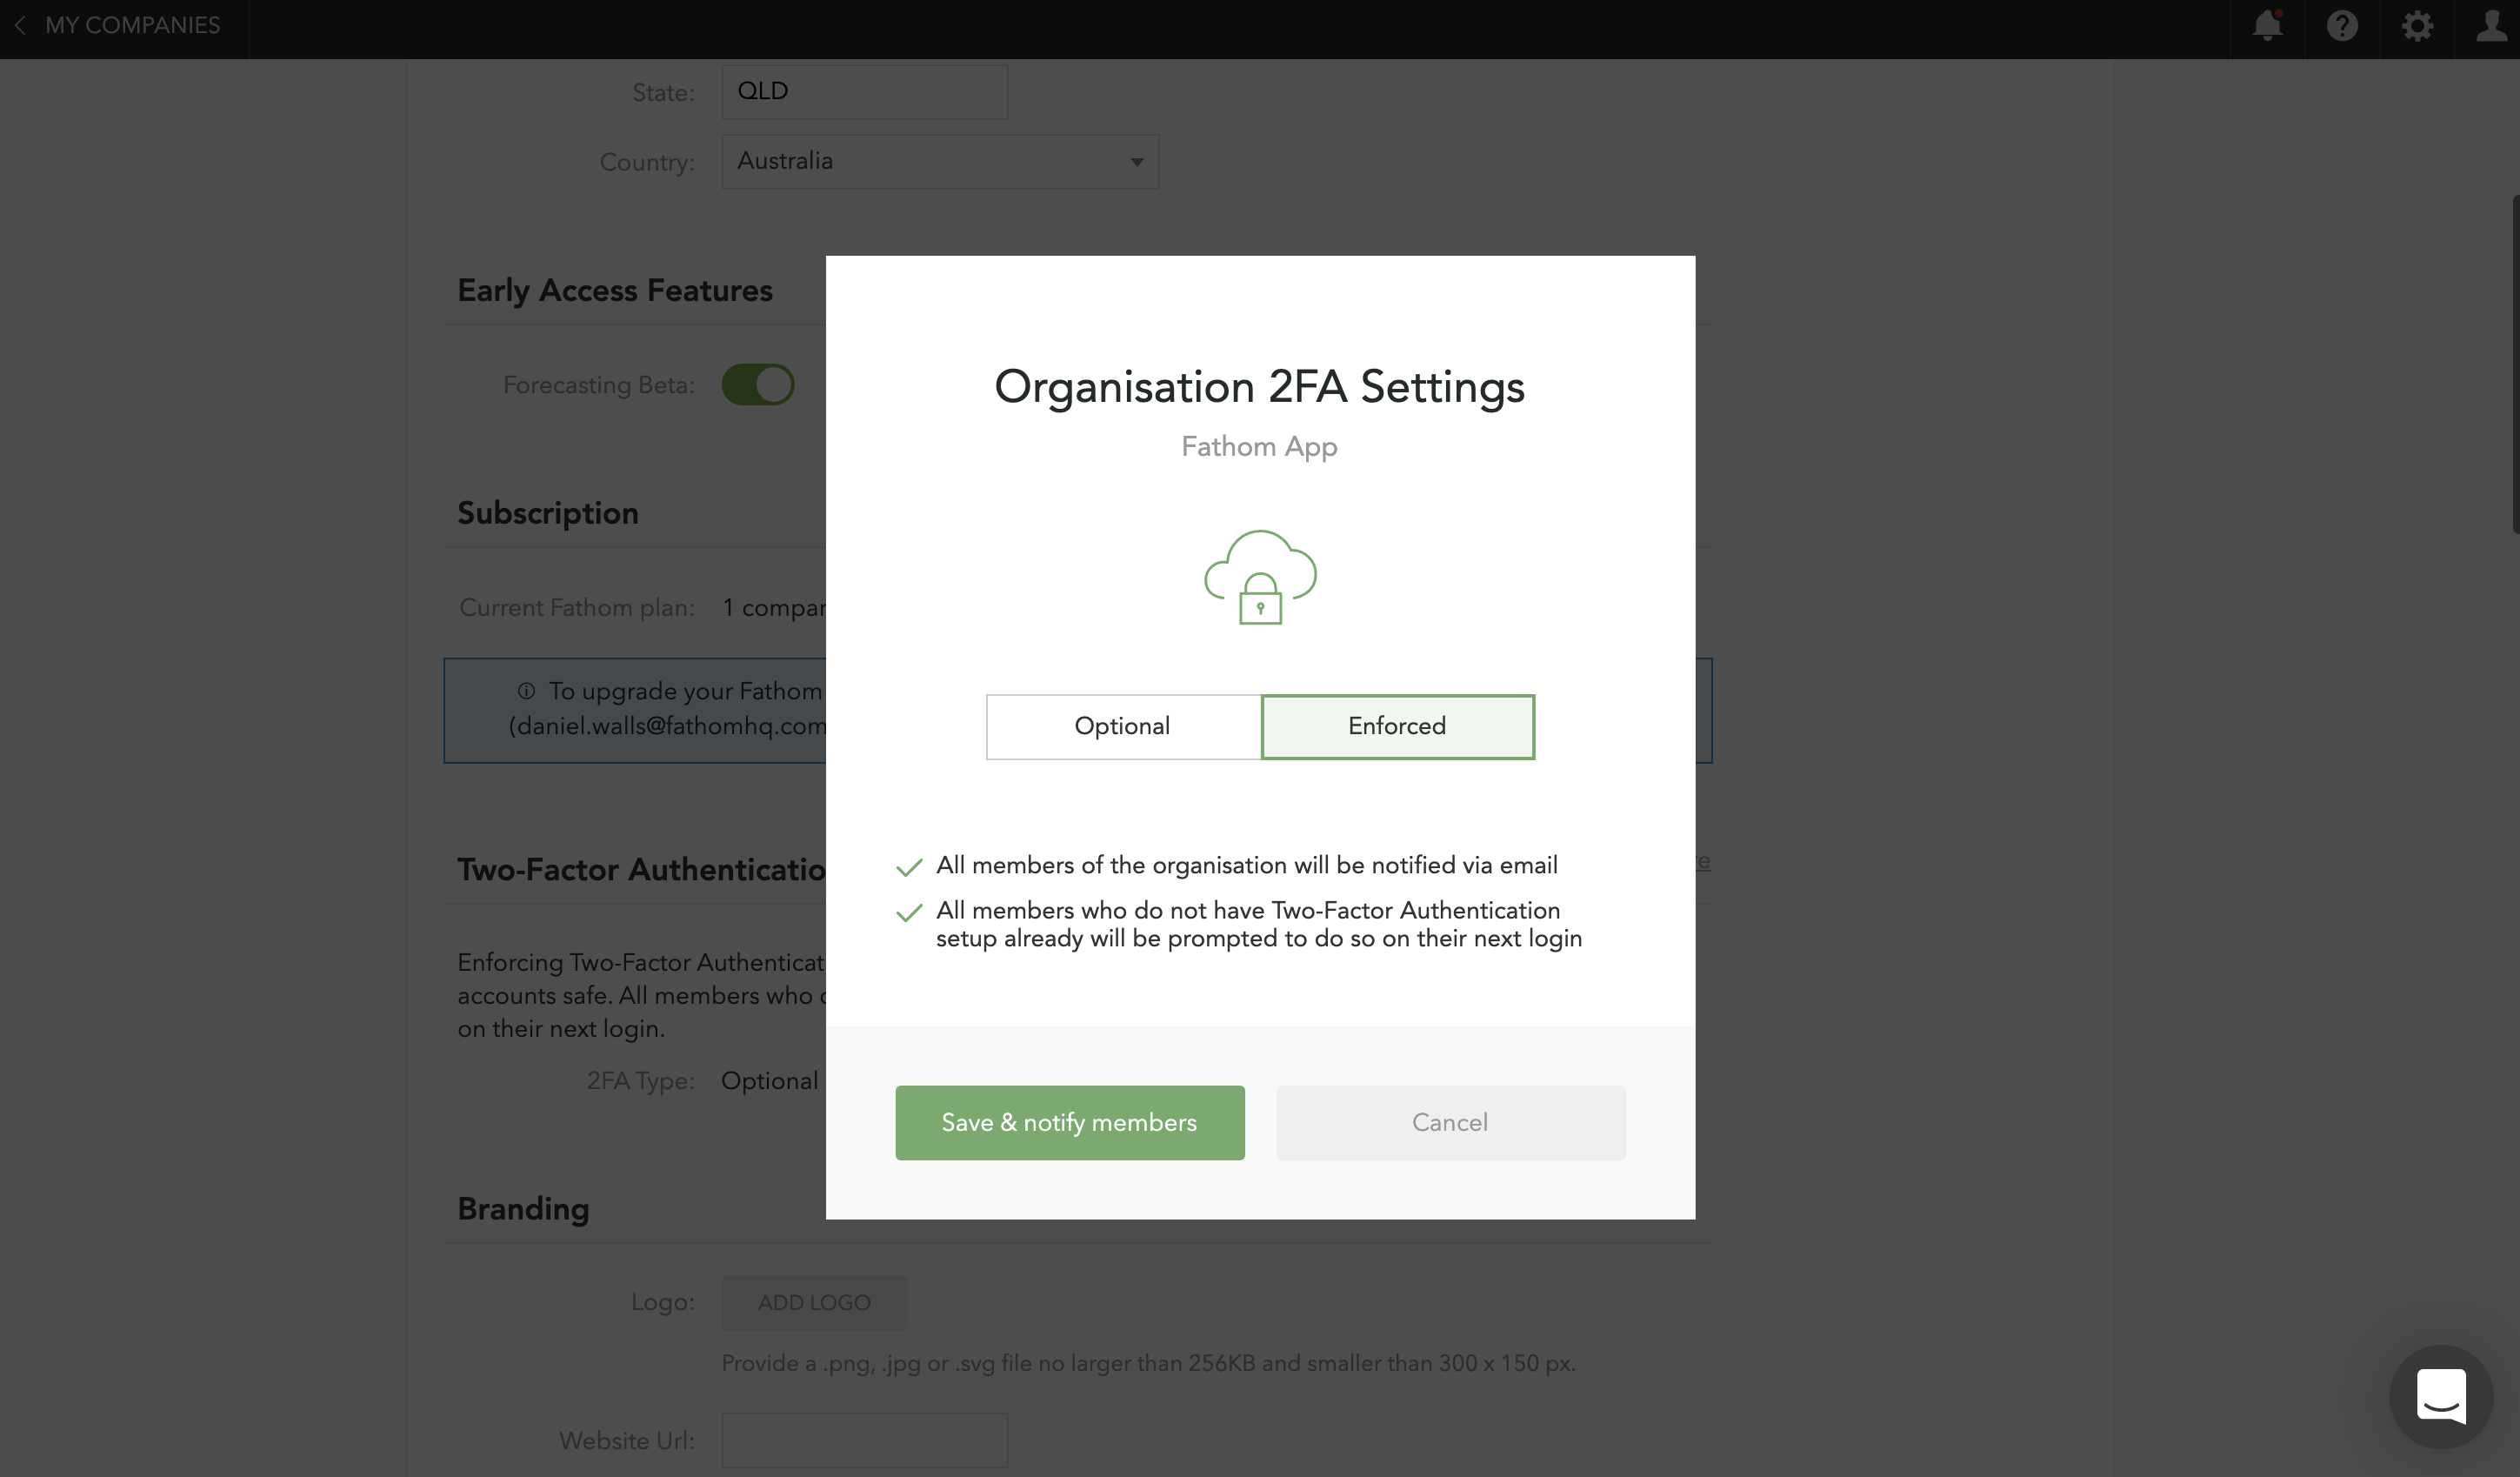Image resolution: width=2520 pixels, height=1477 pixels.
Task: Open the chat support bubble
Action: coord(2441,1396)
